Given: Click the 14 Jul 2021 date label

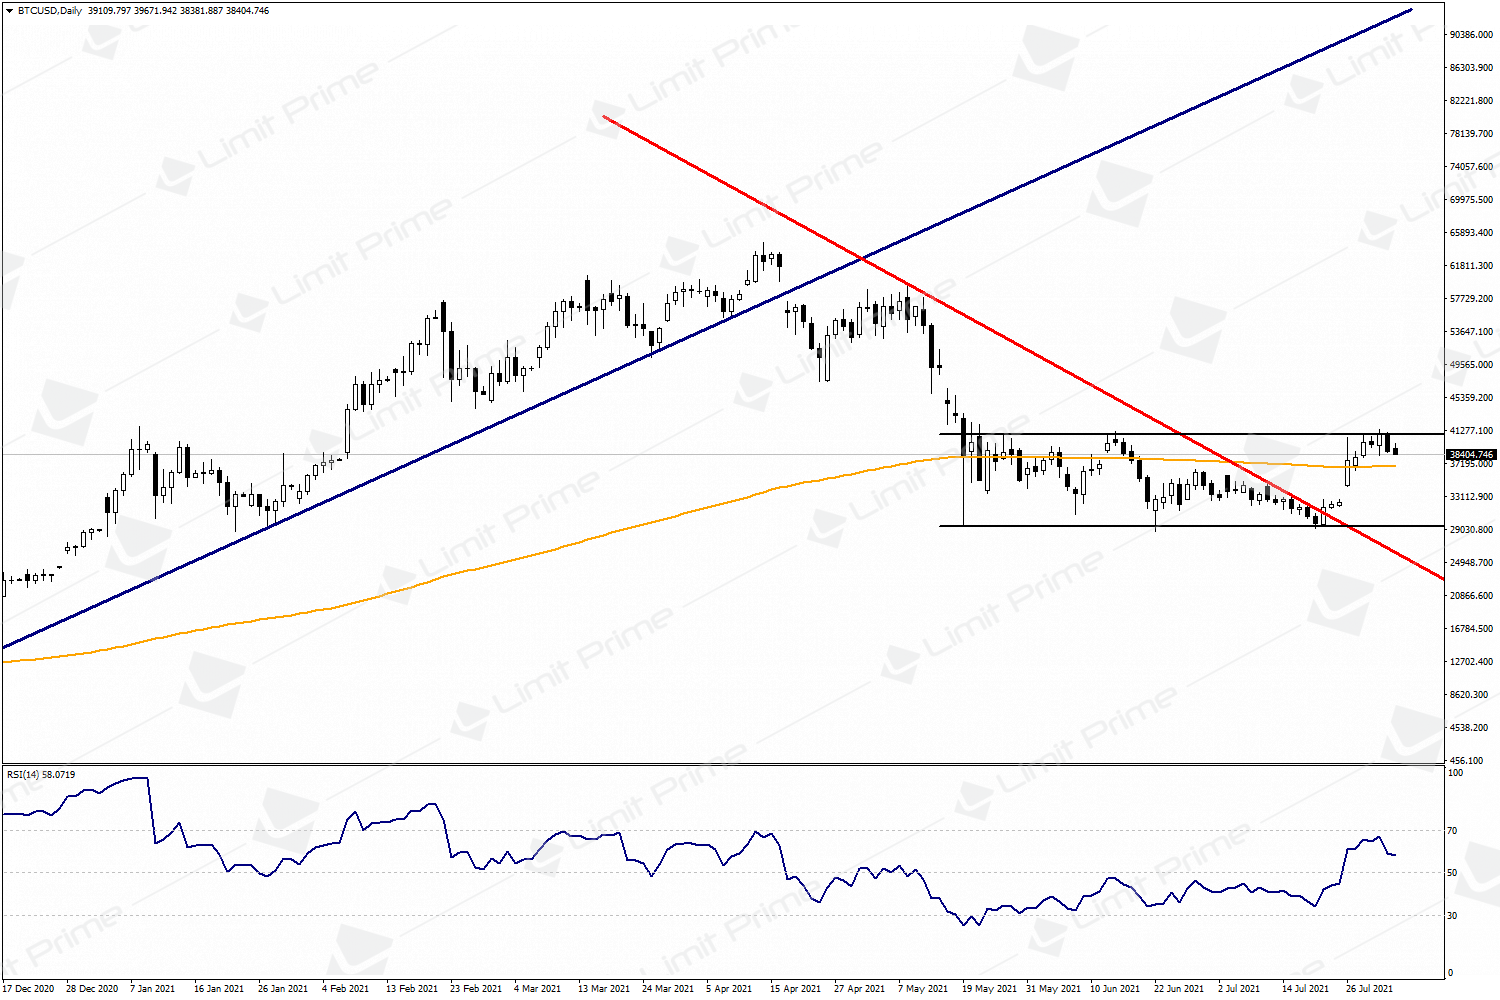Looking at the screenshot, I should (x=1305, y=989).
